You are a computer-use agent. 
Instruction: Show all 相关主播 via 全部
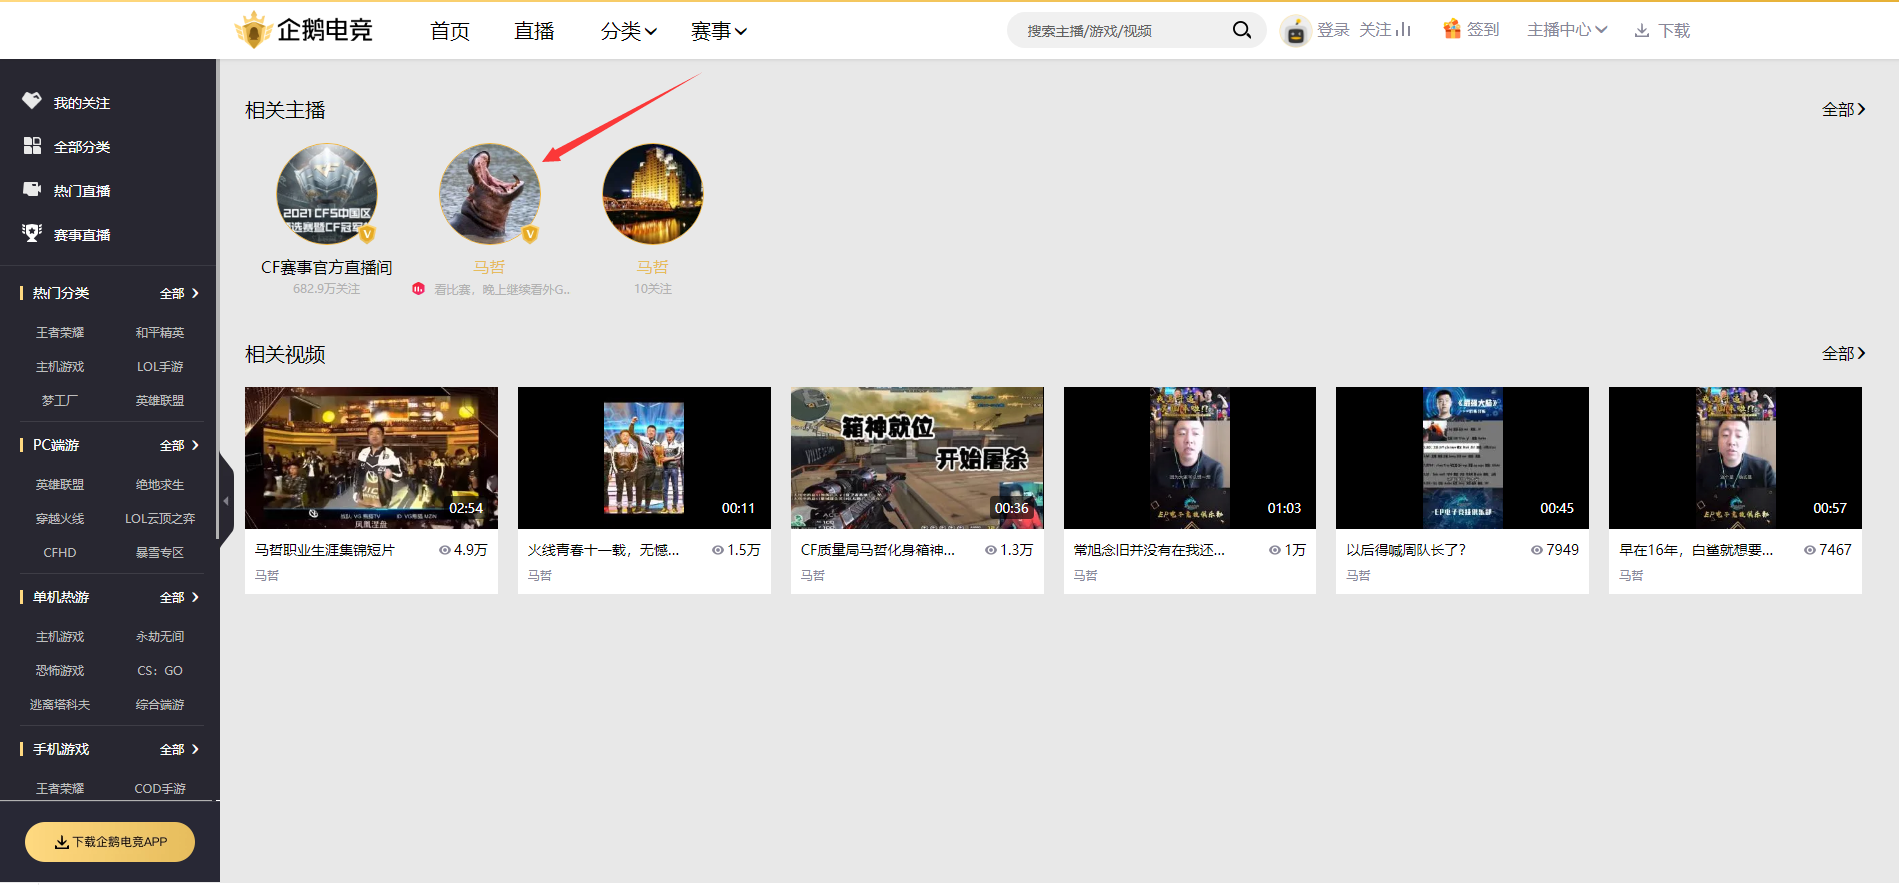click(x=1843, y=109)
